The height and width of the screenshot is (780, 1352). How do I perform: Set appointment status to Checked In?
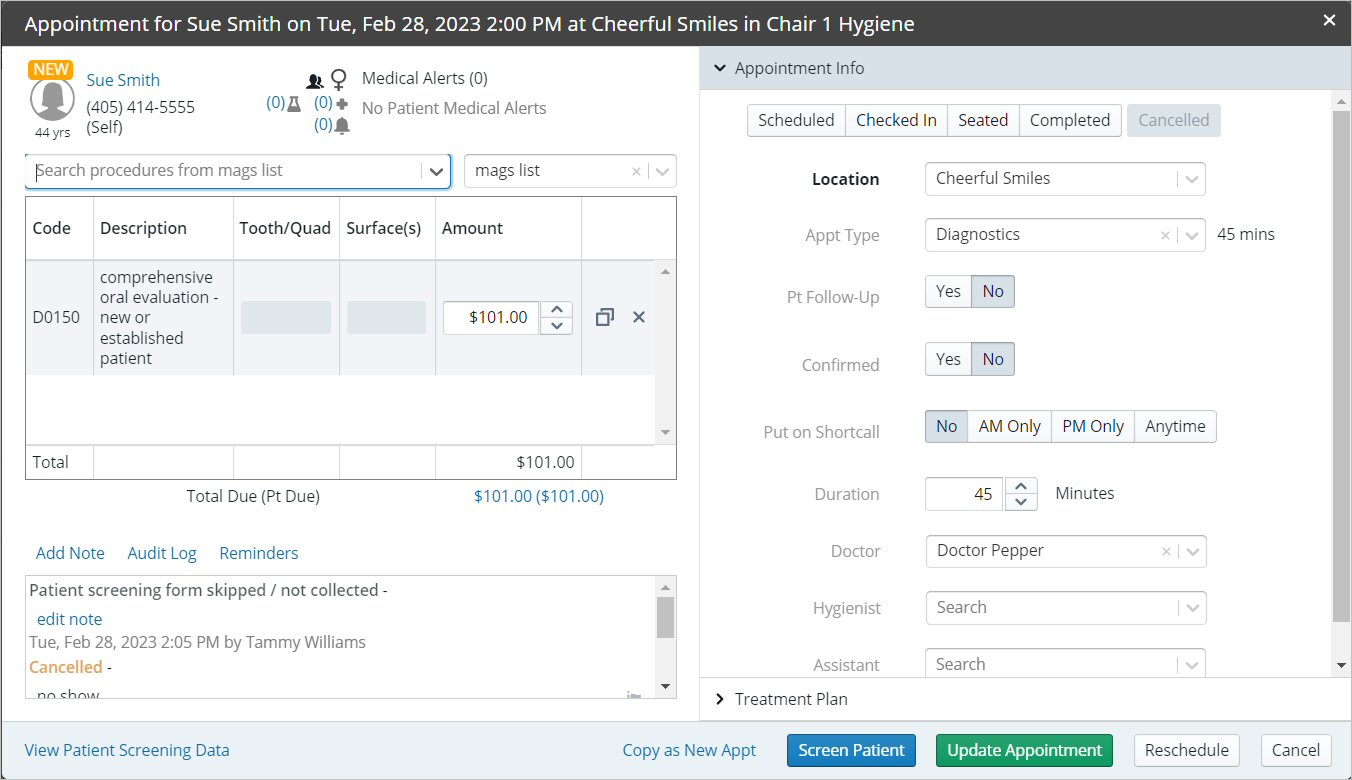(x=896, y=120)
